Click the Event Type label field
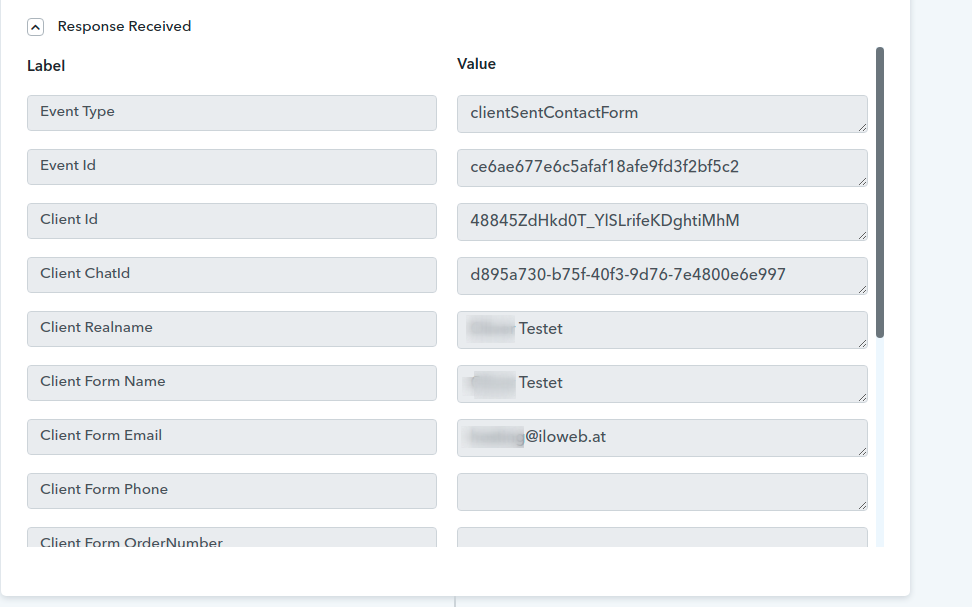Viewport: 972px width, 607px height. (x=232, y=113)
